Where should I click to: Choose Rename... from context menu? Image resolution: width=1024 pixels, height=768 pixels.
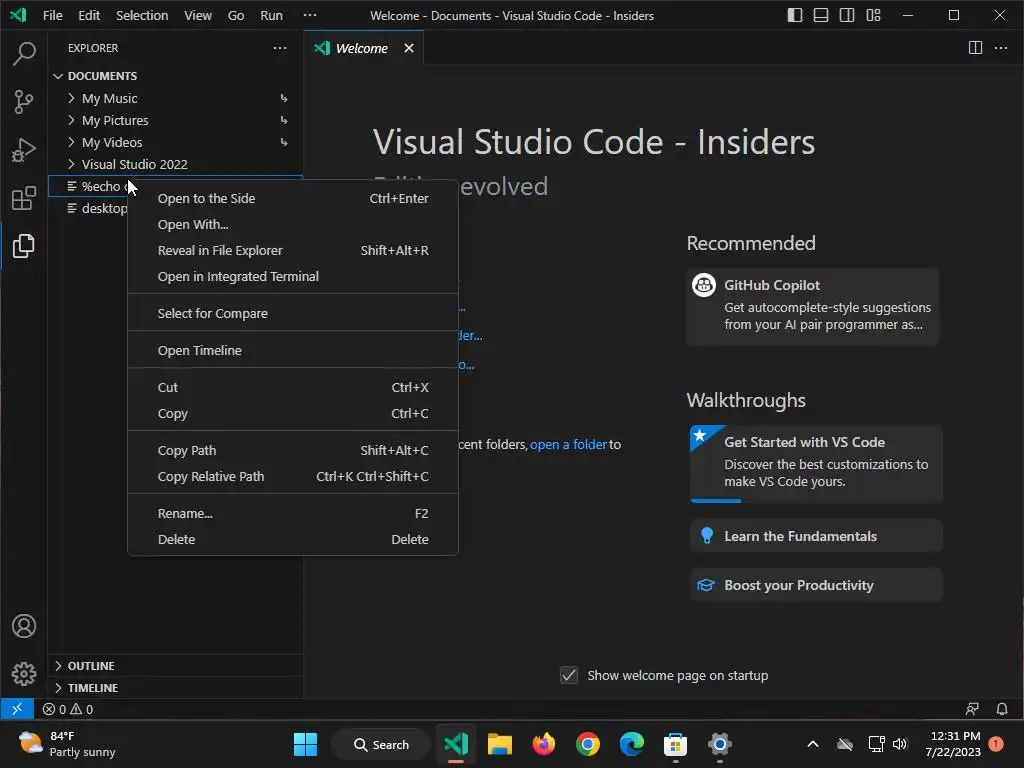click(293, 513)
